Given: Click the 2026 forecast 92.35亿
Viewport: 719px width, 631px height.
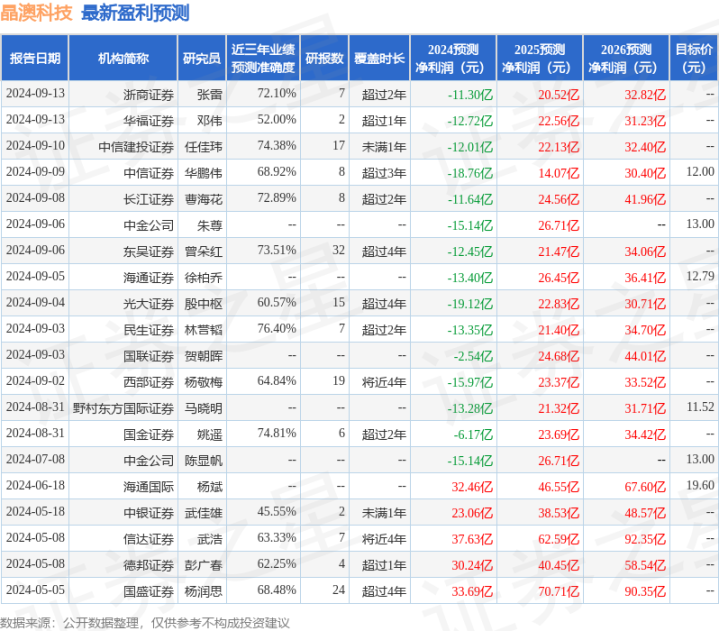Looking at the screenshot, I should click(x=645, y=539).
